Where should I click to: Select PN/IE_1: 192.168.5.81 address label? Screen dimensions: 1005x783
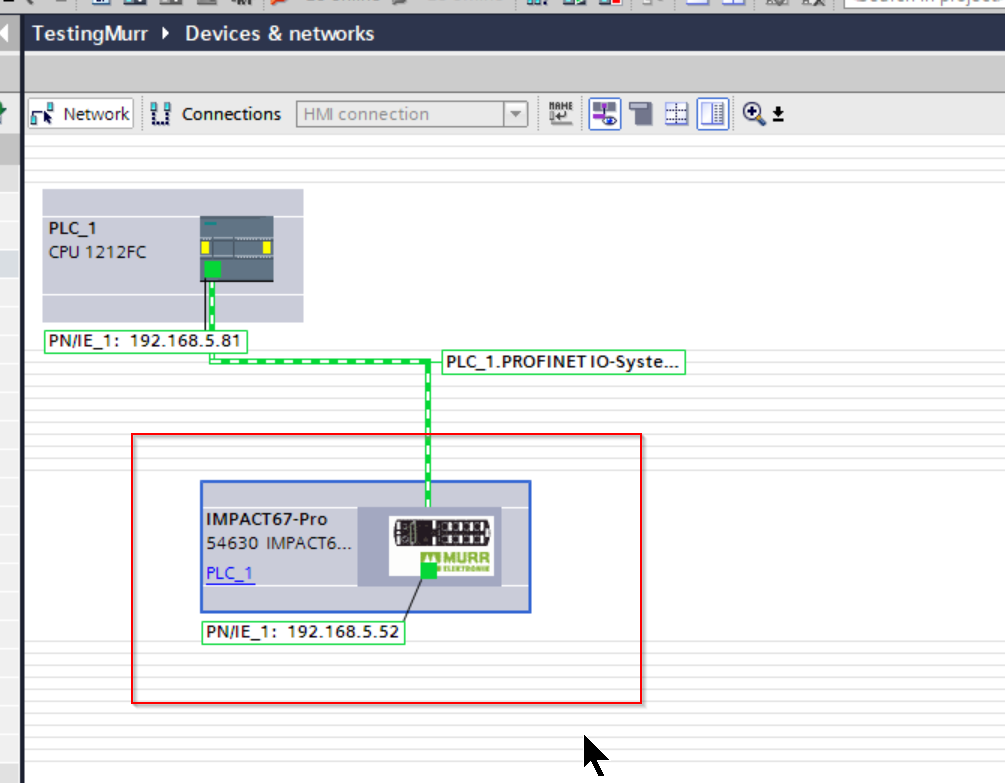(x=145, y=341)
